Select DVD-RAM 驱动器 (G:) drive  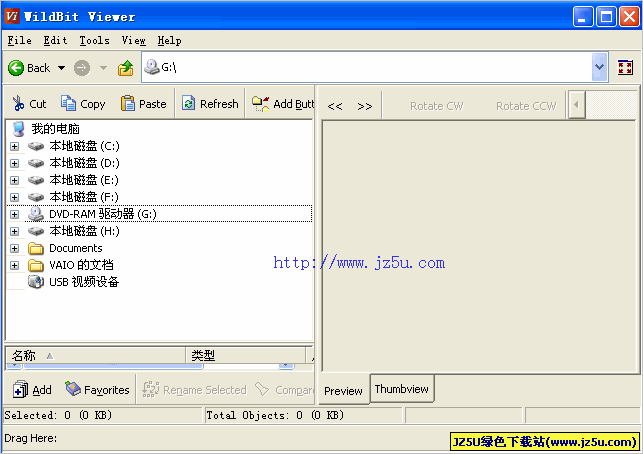pyautogui.click(x=103, y=214)
